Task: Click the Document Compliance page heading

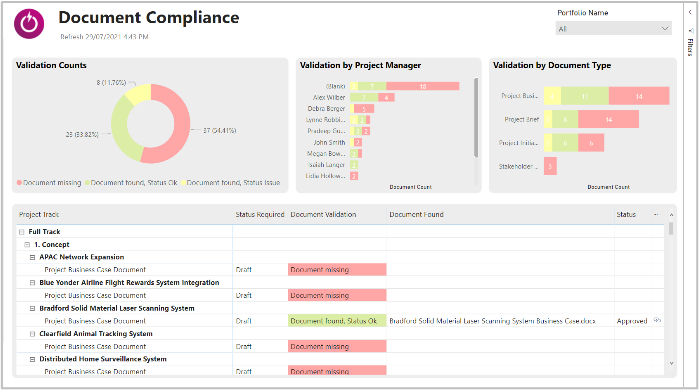Action: click(149, 17)
